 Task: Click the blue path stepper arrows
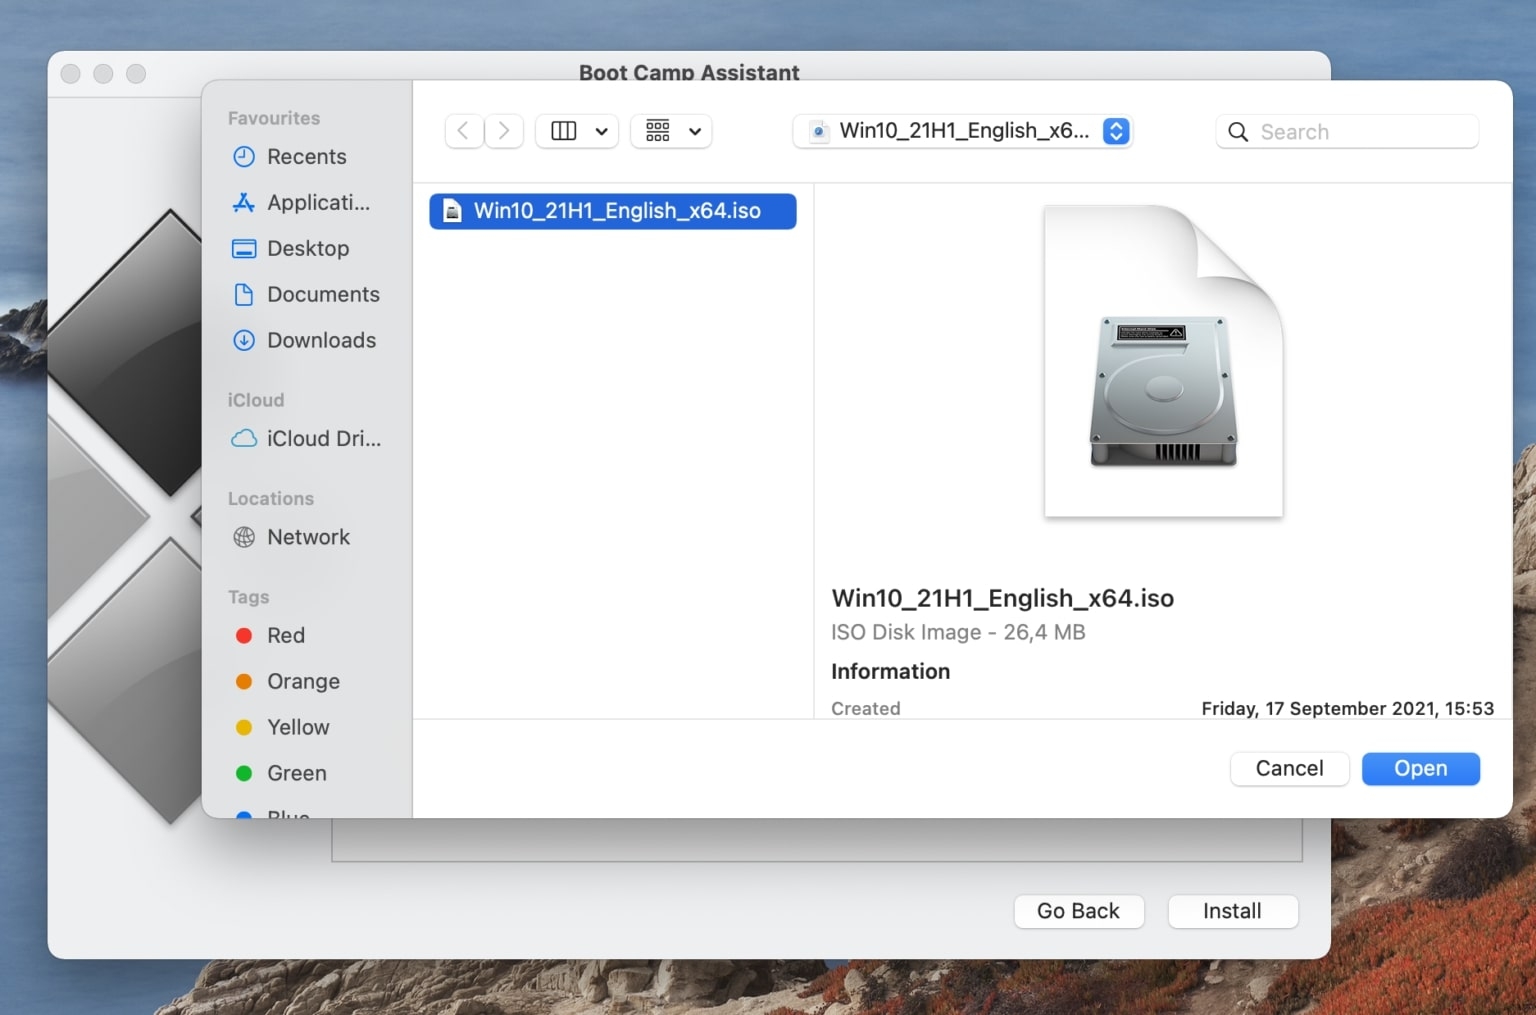pyautogui.click(x=1116, y=131)
